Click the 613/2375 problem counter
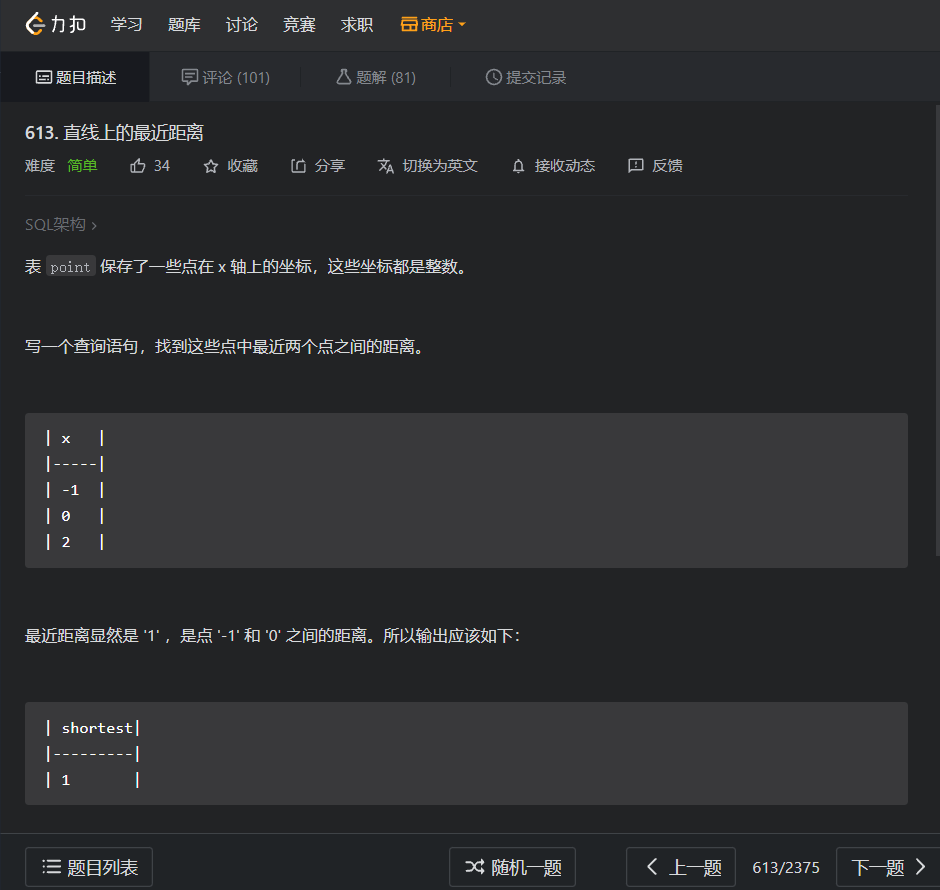 pyautogui.click(x=786, y=867)
